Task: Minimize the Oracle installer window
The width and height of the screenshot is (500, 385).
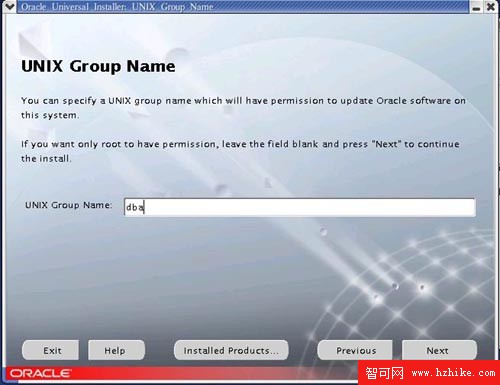Action: point(476,7)
